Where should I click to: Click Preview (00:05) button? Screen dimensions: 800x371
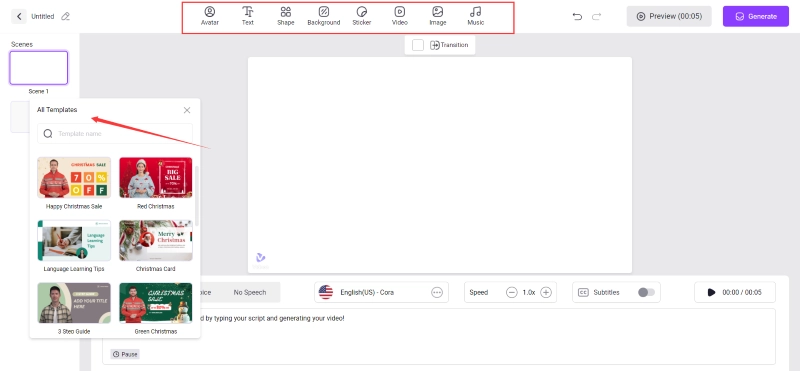pos(669,16)
